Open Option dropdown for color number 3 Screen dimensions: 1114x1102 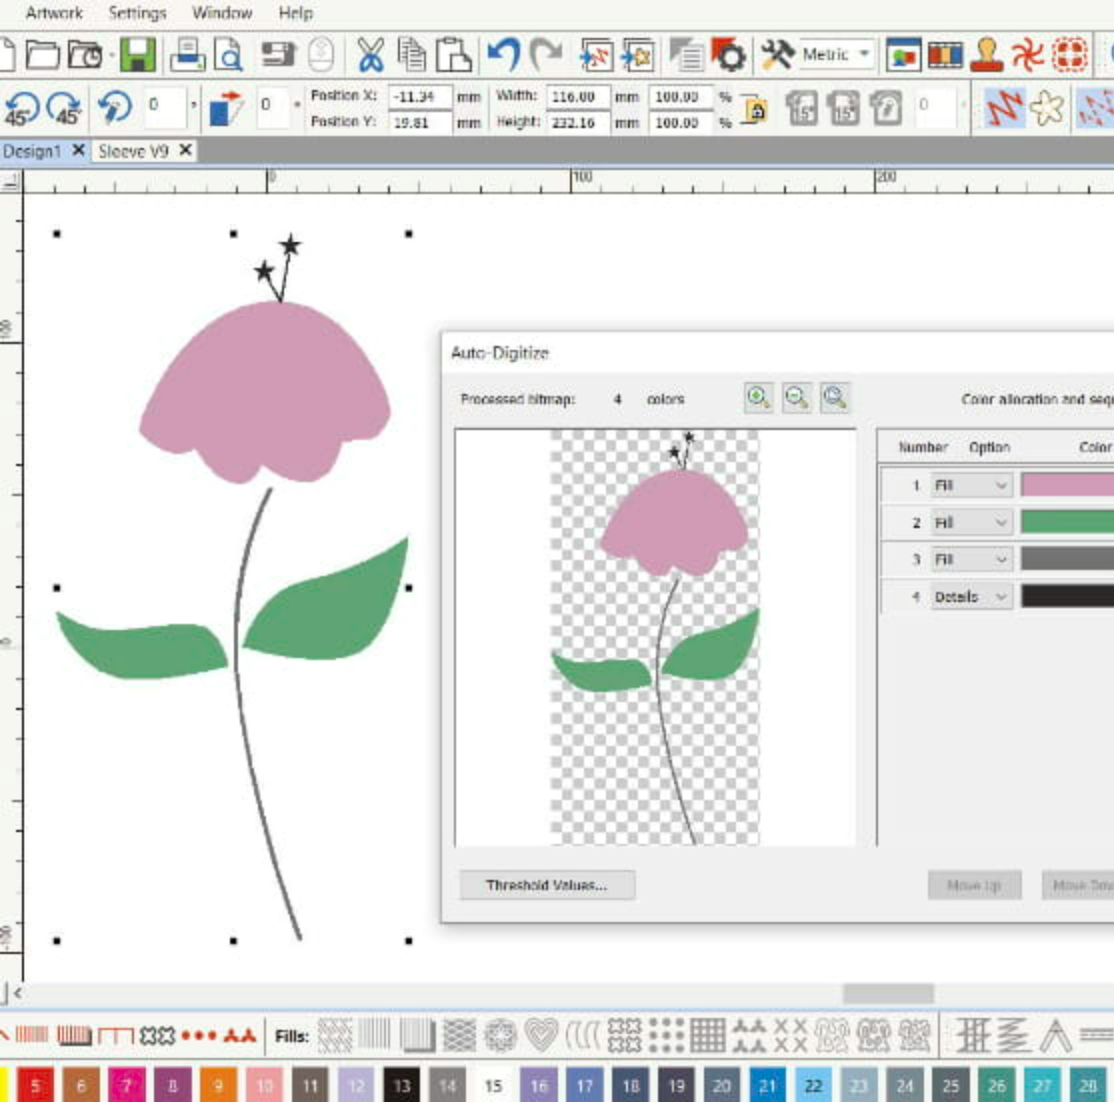click(x=971, y=559)
